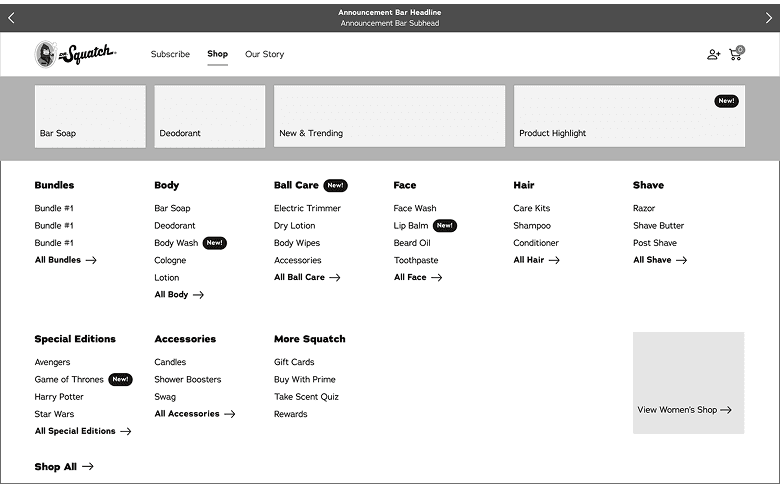Screen dimensions: 780x488
Task: Open Lotion under Body
Action: [x=167, y=278]
